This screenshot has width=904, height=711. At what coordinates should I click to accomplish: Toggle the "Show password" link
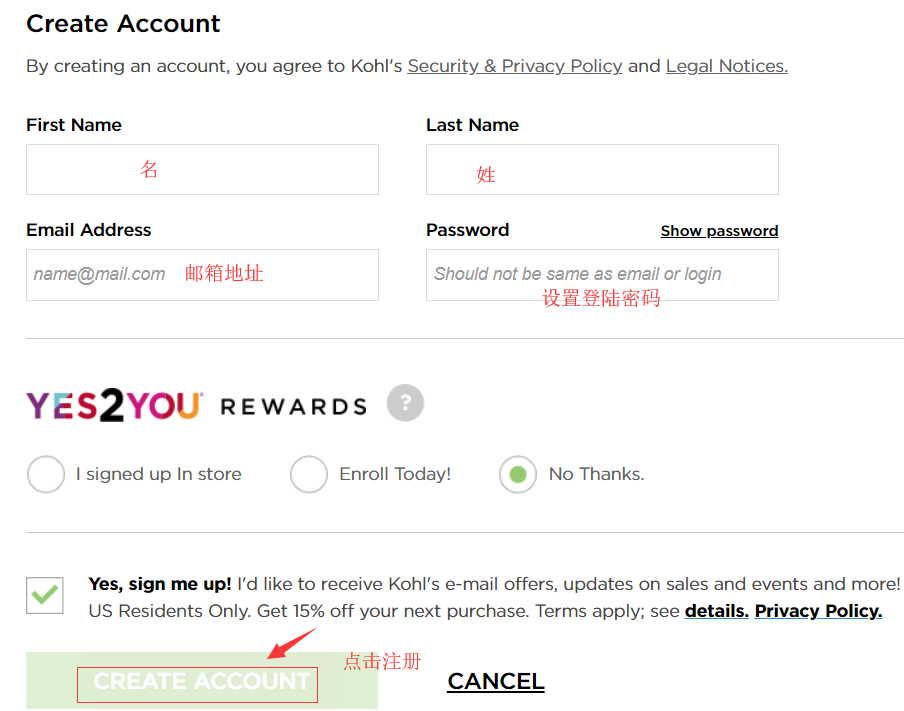click(719, 231)
